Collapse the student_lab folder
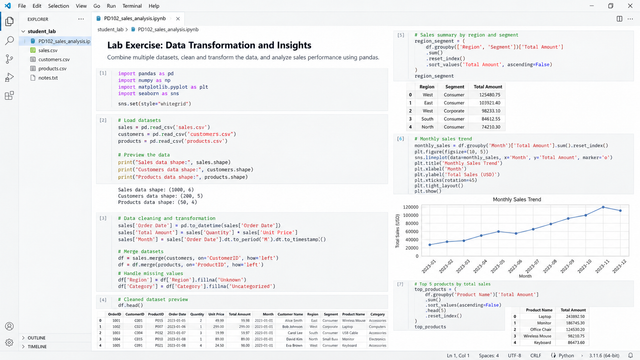The image size is (640, 360). pyautogui.click(x=23, y=31)
